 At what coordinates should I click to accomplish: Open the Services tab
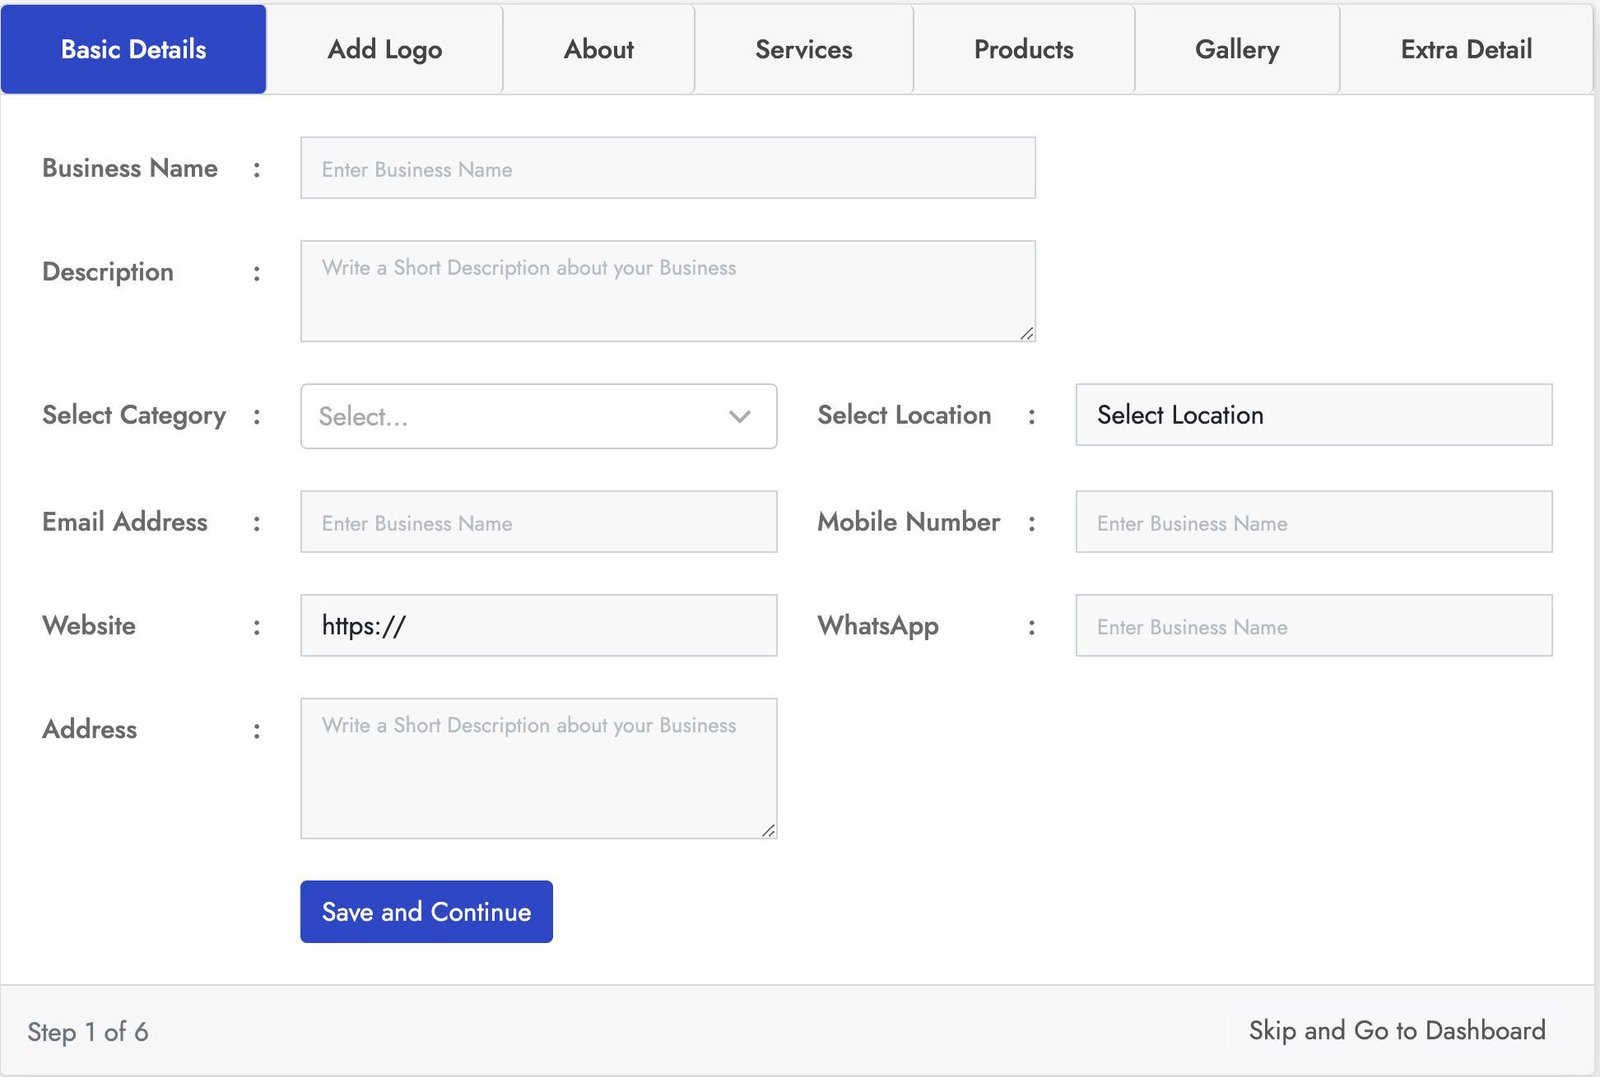click(803, 49)
